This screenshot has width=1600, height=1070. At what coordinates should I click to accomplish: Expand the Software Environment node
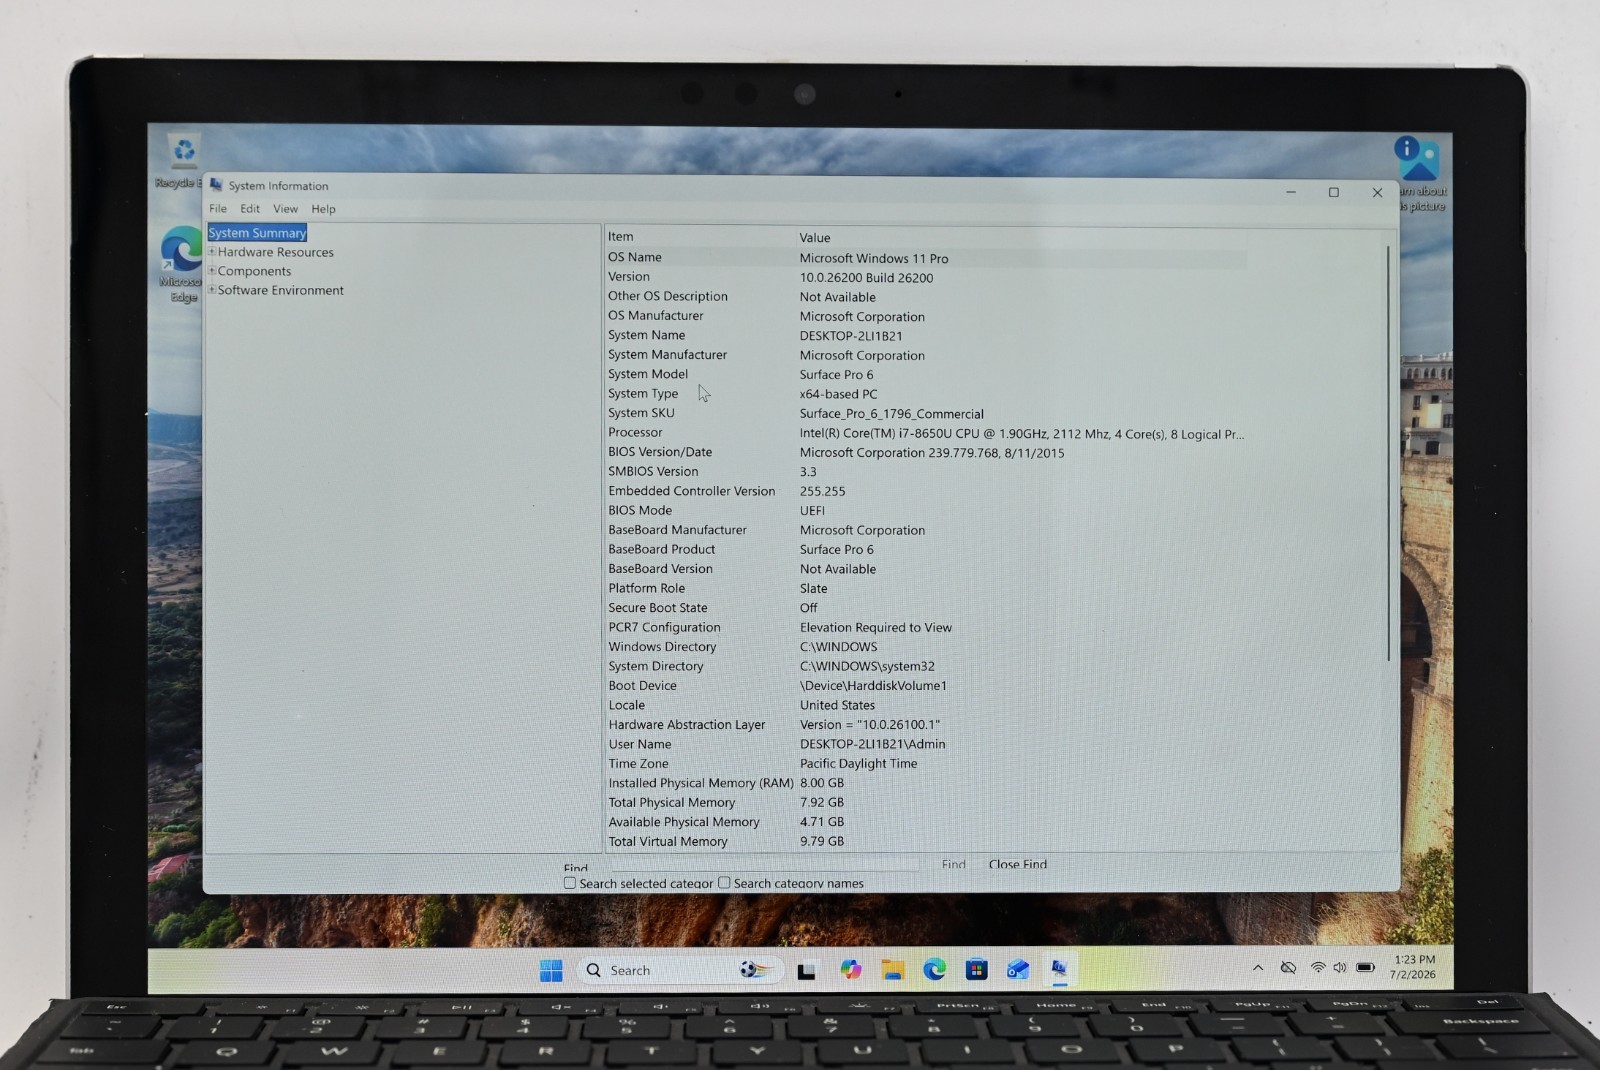click(212, 290)
